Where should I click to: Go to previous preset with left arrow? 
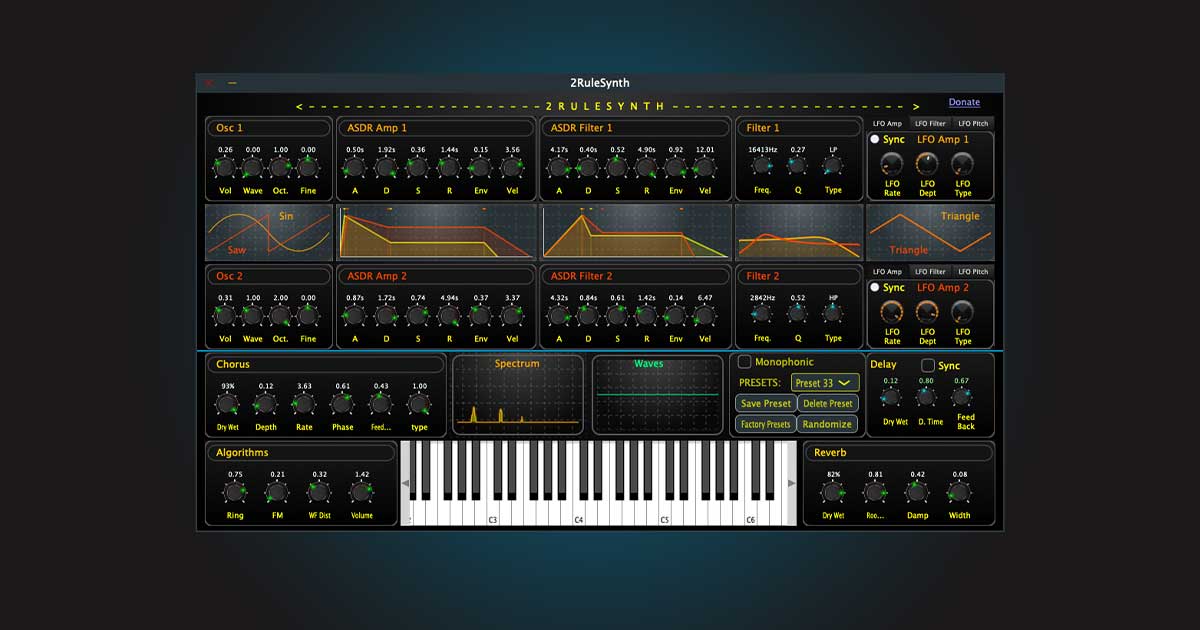(299, 107)
